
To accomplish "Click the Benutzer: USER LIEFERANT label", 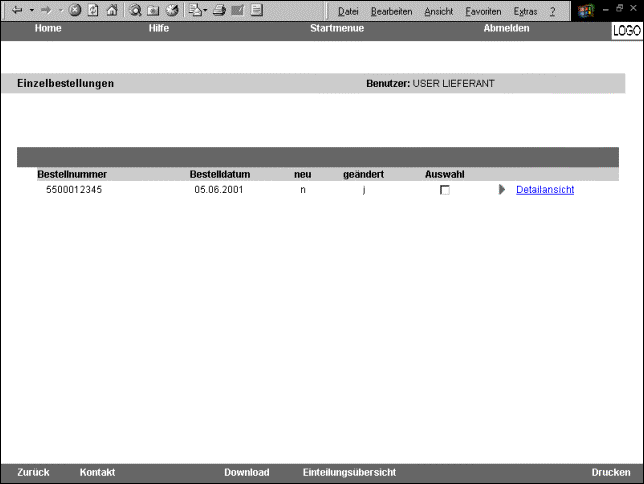I will pos(430,83).
